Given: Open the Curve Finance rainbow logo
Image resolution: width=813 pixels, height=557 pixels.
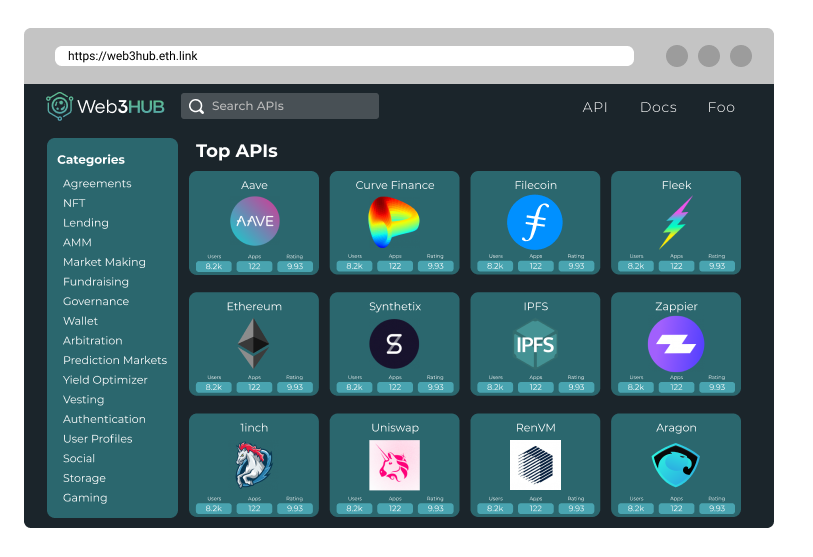Looking at the screenshot, I should tap(394, 222).
